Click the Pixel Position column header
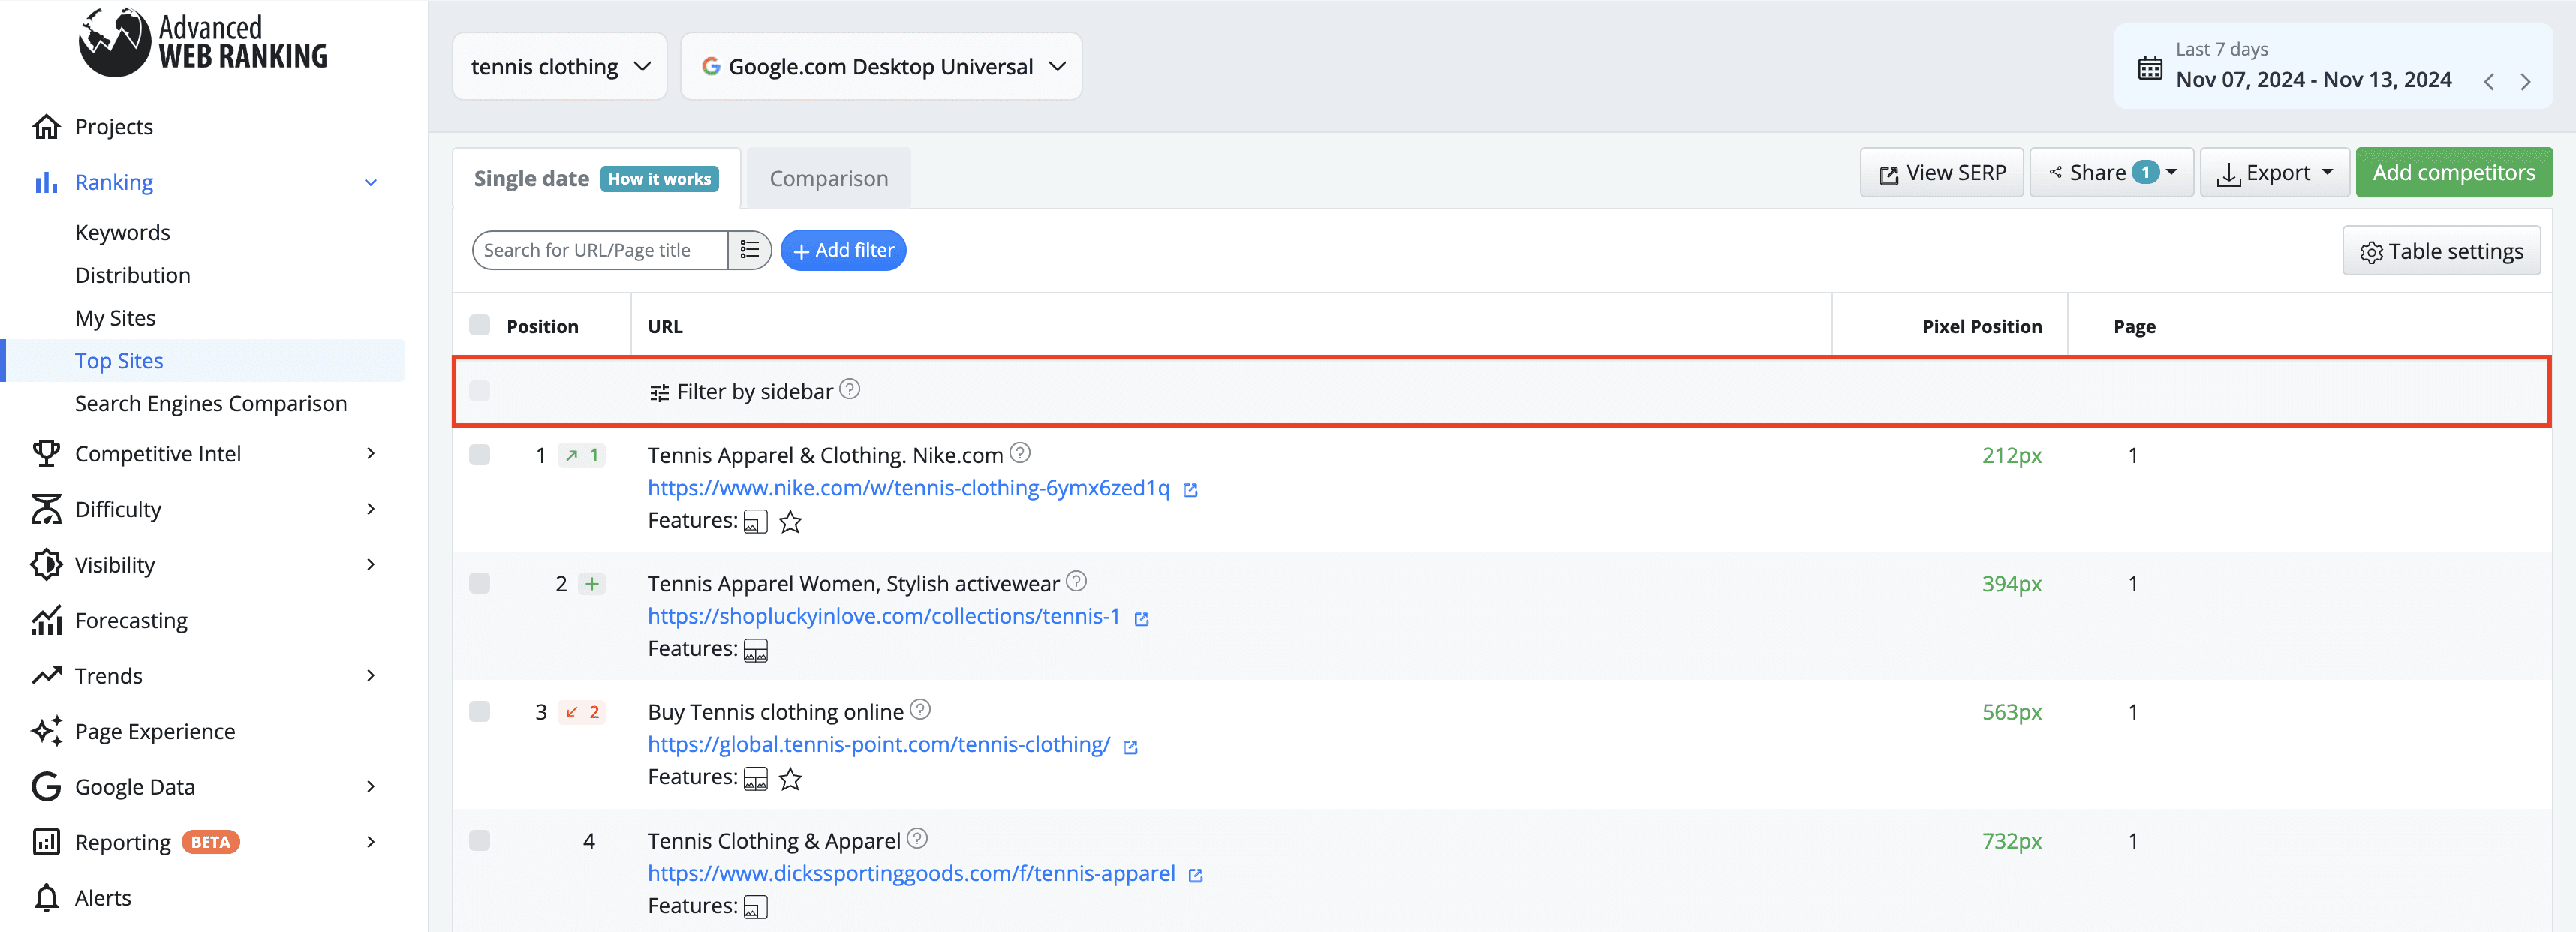Screen dimensions: 2576x932 click(x=1981, y=326)
